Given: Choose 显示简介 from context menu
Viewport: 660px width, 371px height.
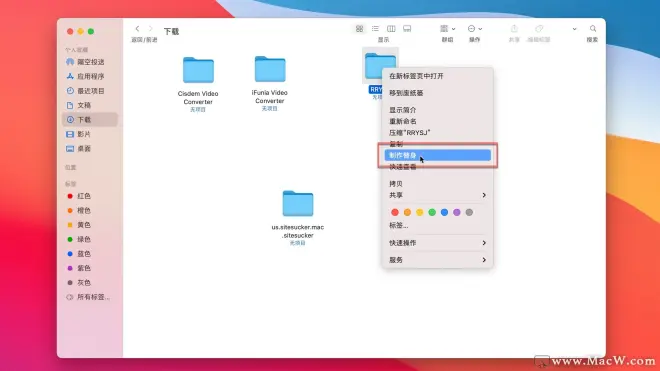Looking at the screenshot, I should (x=437, y=110).
